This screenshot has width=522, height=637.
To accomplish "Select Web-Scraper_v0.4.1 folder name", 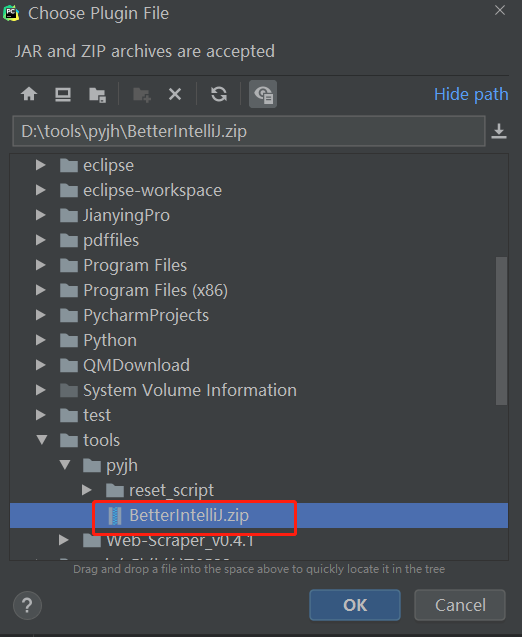I will coord(180,540).
